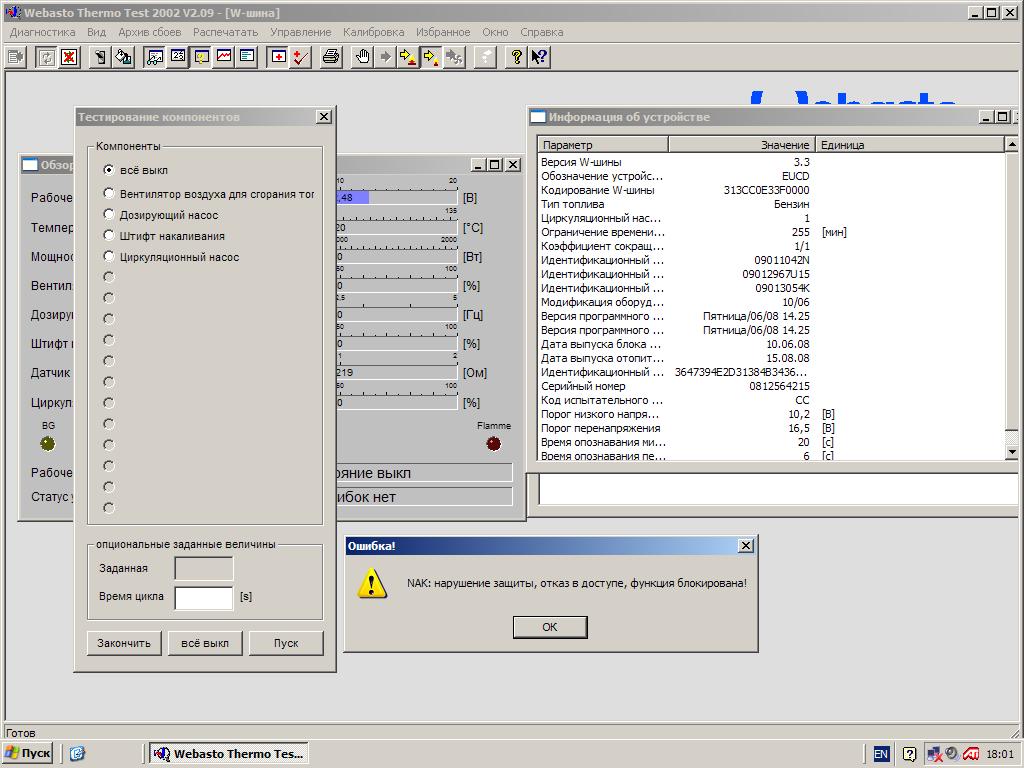
Task: Click the printer icon in toolbar
Action: pos(331,57)
